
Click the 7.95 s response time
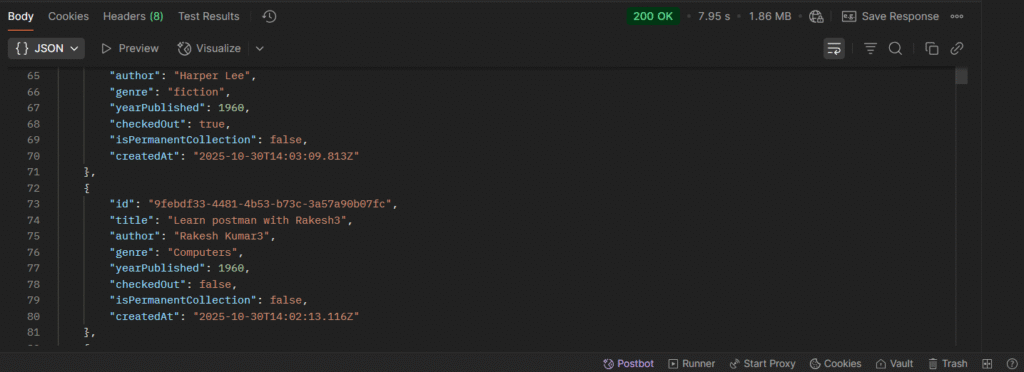[x=714, y=16]
